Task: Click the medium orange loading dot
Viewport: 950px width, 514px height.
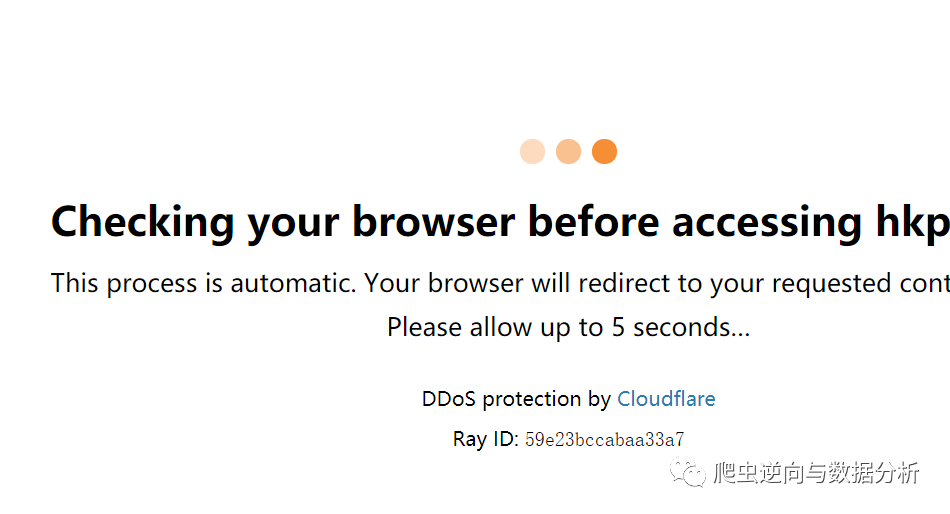Action: click(x=568, y=152)
